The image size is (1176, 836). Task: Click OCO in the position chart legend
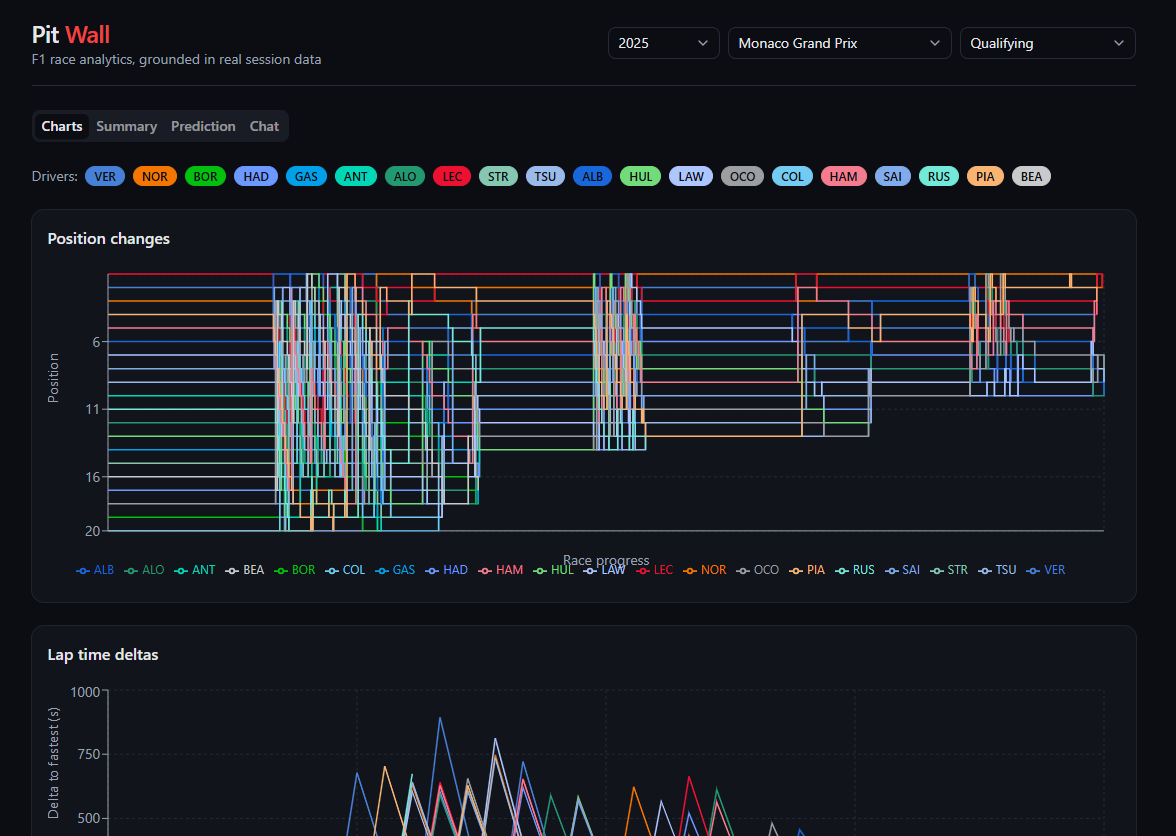pyautogui.click(x=758, y=570)
